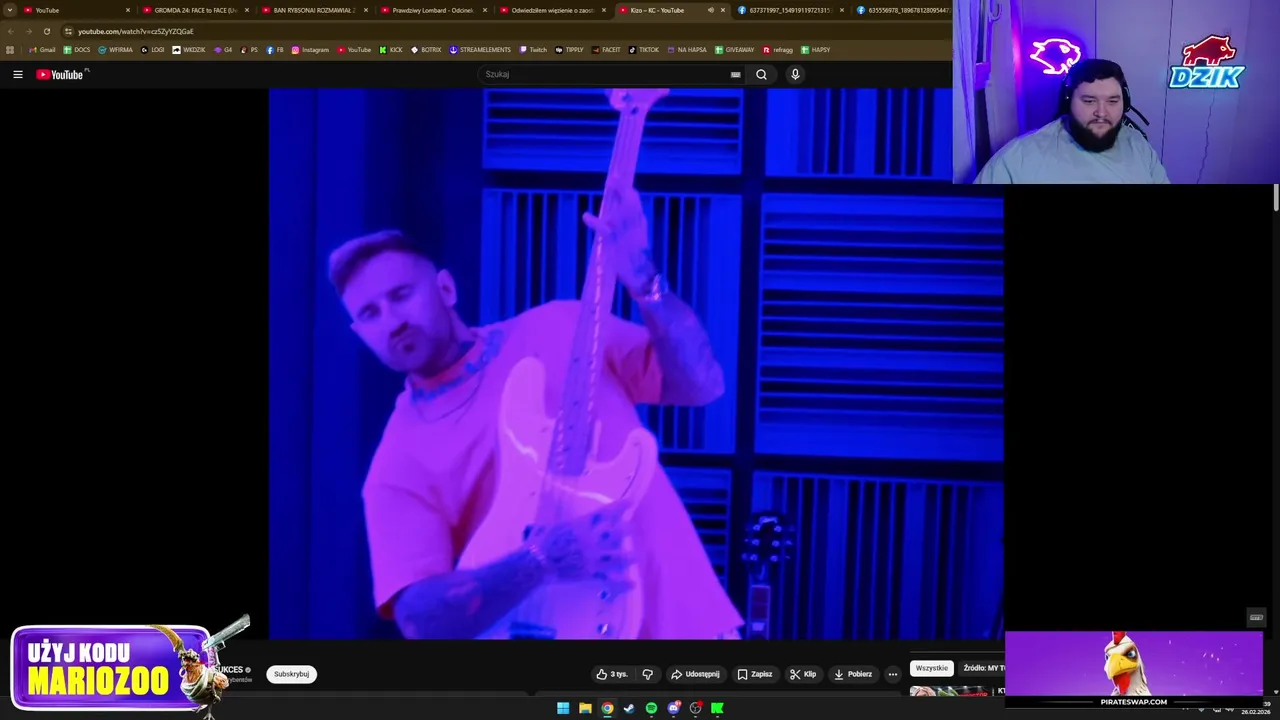Image resolution: width=1280 pixels, height=720 pixels.
Task: Open on-screen keyboard icon in search box
Action: click(735, 74)
